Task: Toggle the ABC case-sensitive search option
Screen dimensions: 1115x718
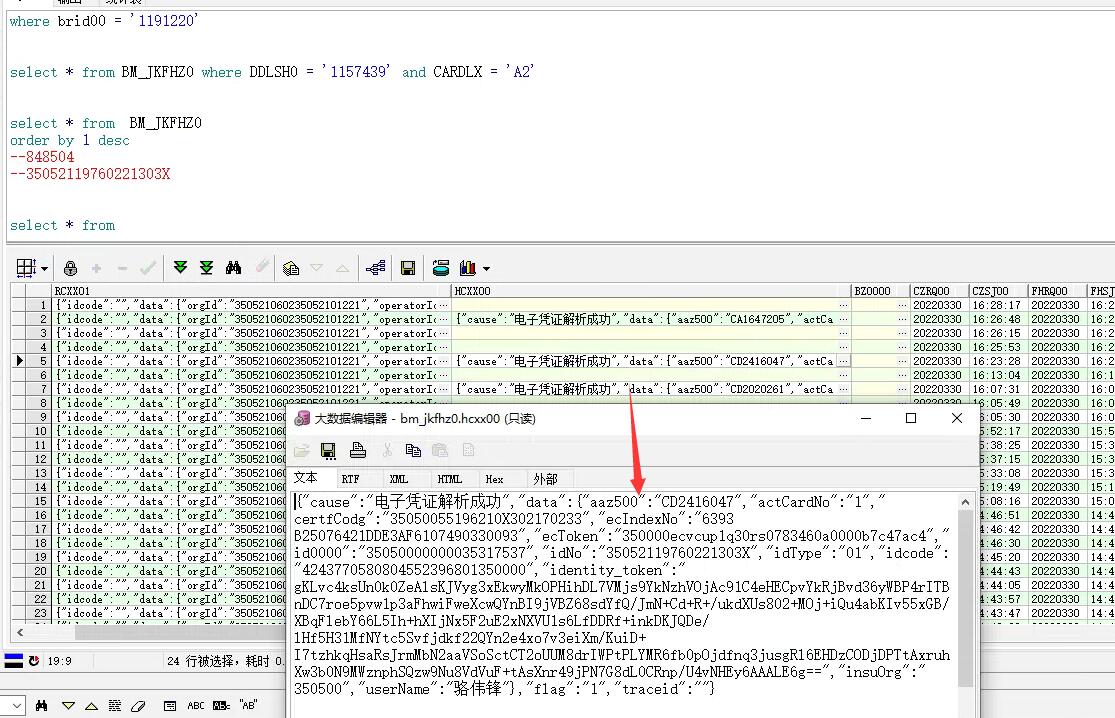Action: click(x=196, y=705)
